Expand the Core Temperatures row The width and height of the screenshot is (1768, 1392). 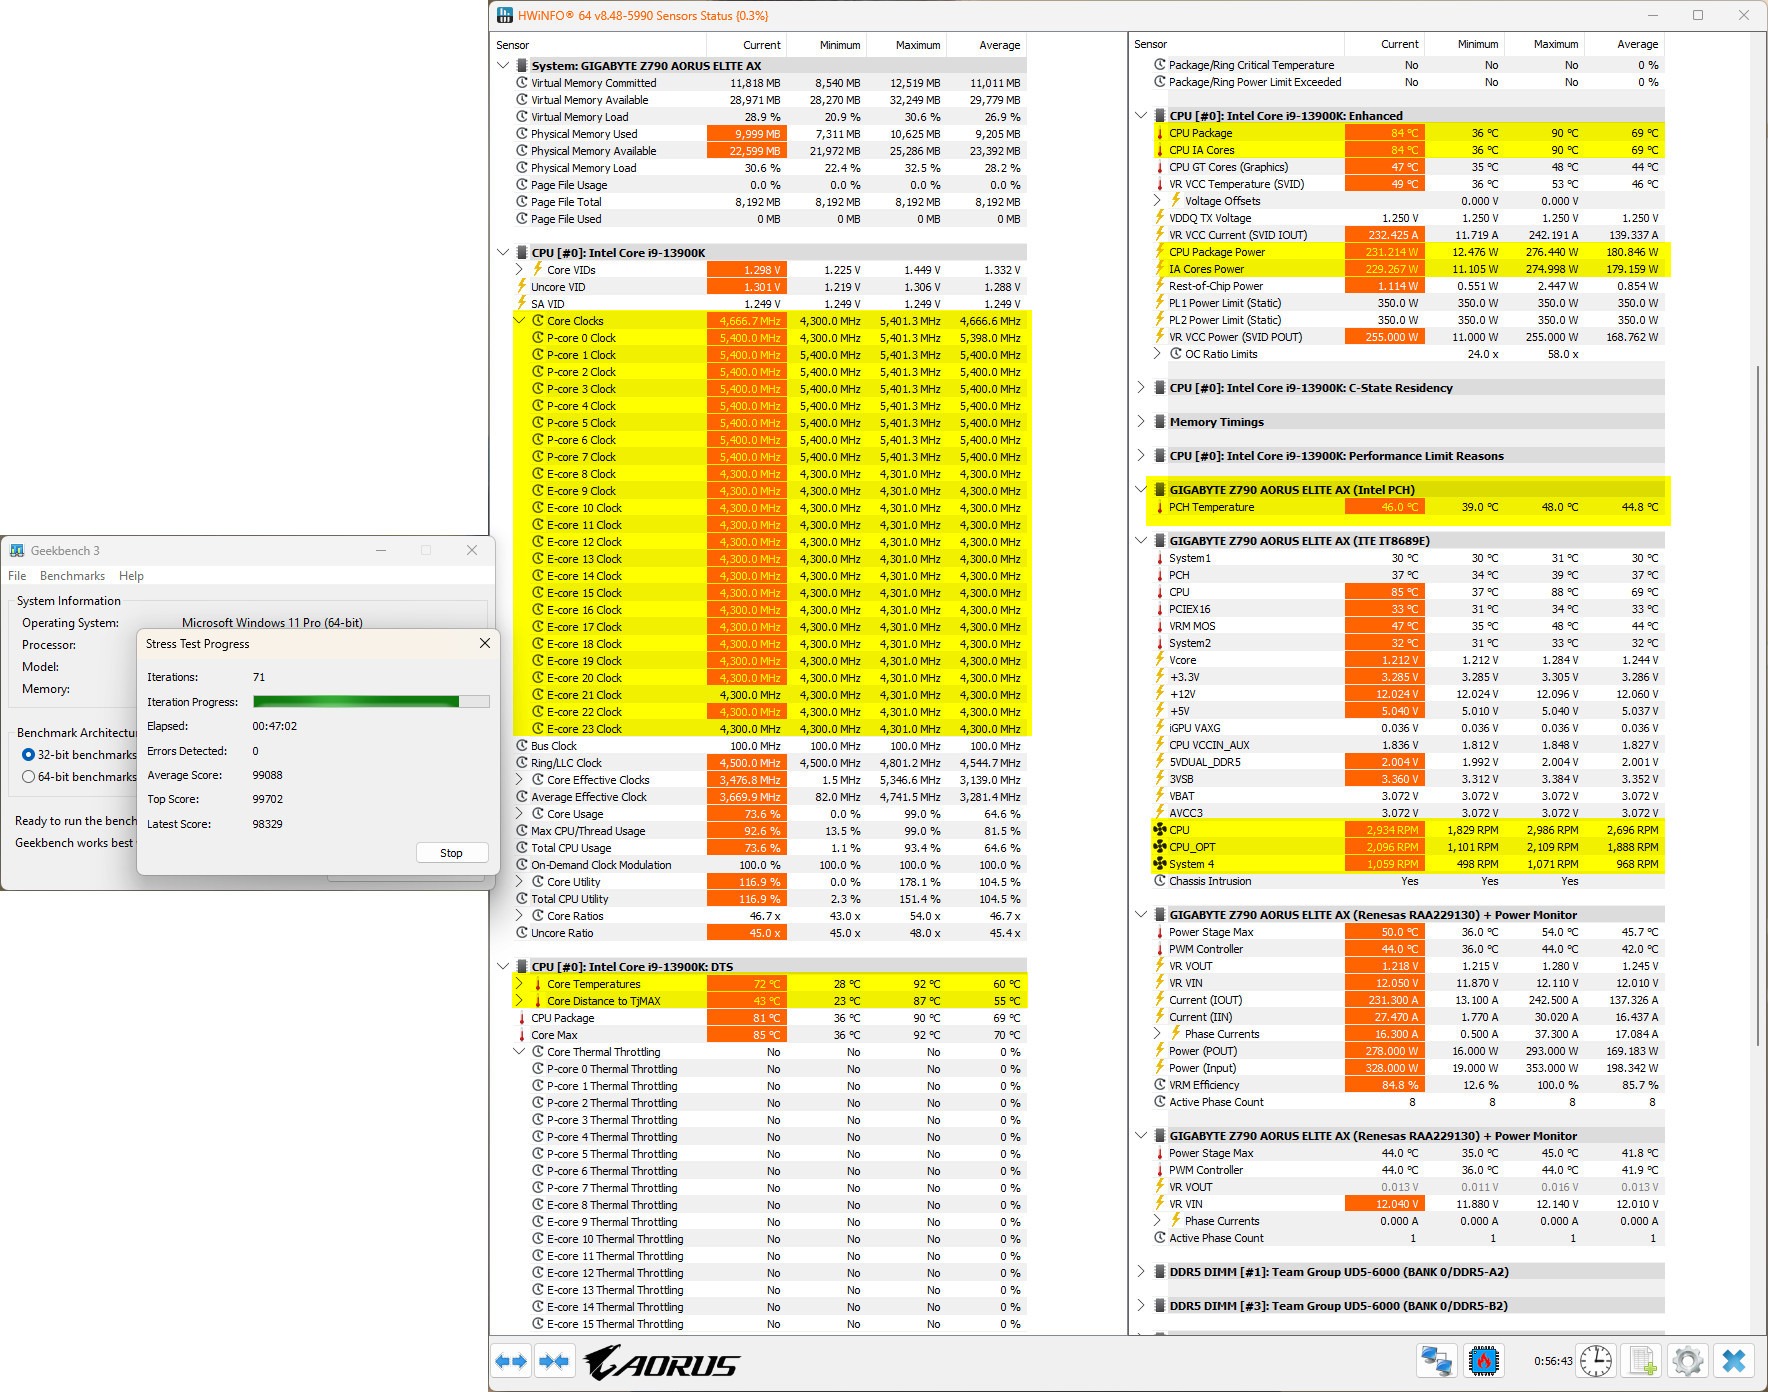click(519, 984)
